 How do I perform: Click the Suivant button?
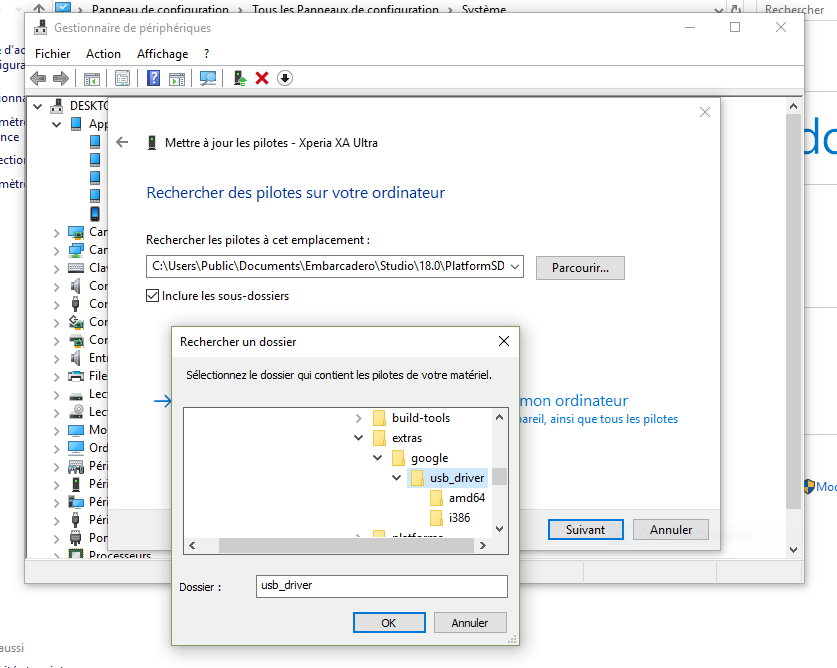pyautogui.click(x=586, y=530)
